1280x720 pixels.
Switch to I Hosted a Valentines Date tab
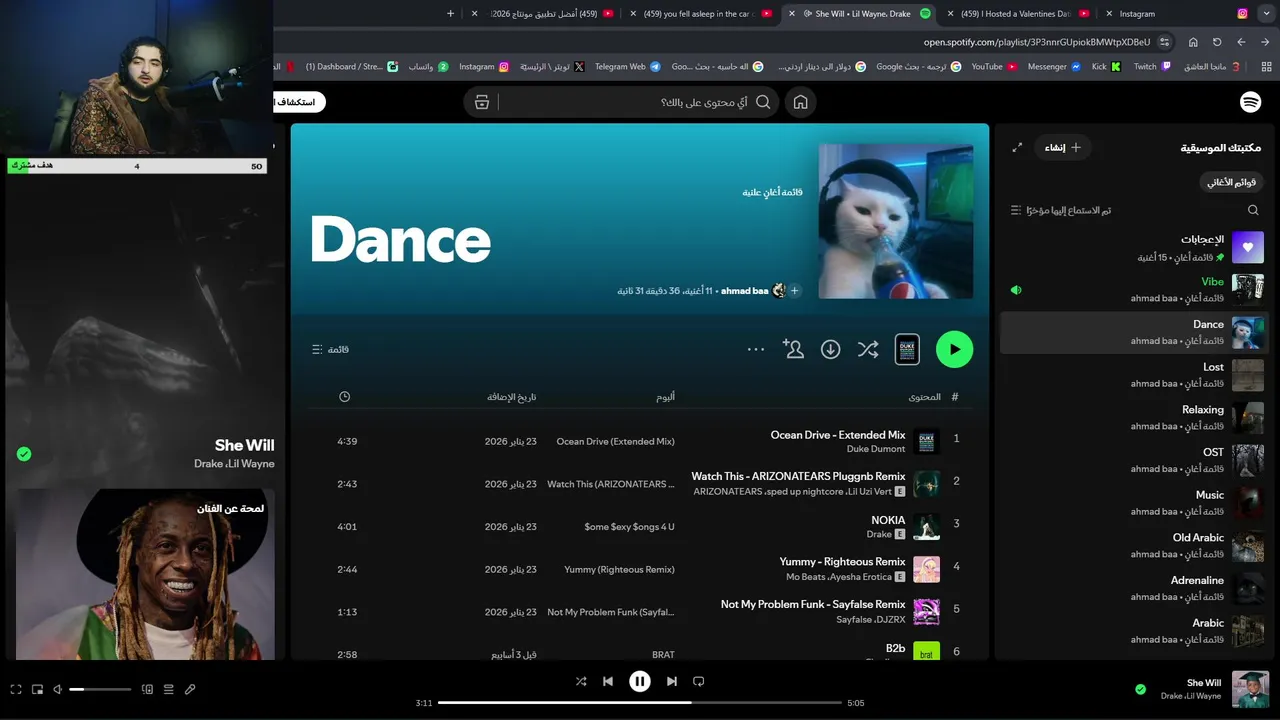tap(1016, 14)
